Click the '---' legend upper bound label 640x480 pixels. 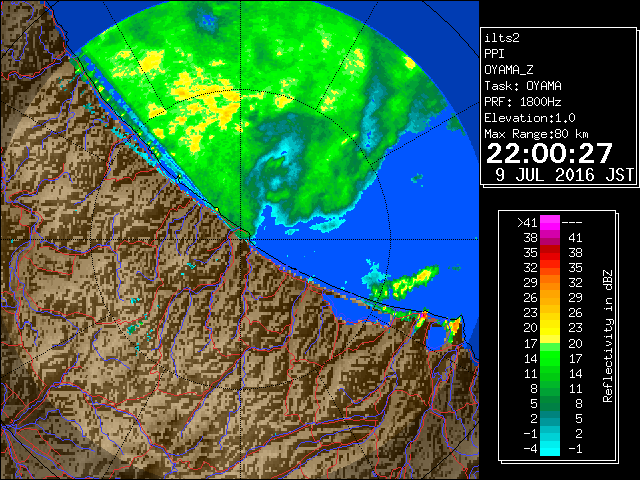pyautogui.click(x=572, y=223)
